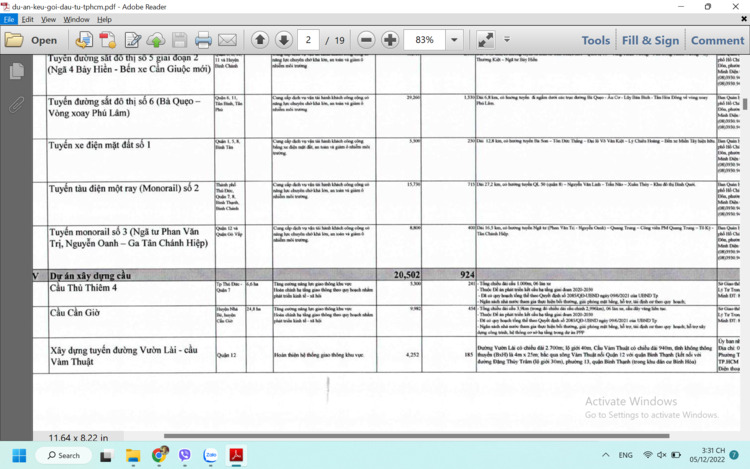Zoom out with the minus button
The image size is (750, 469).
(366, 40)
